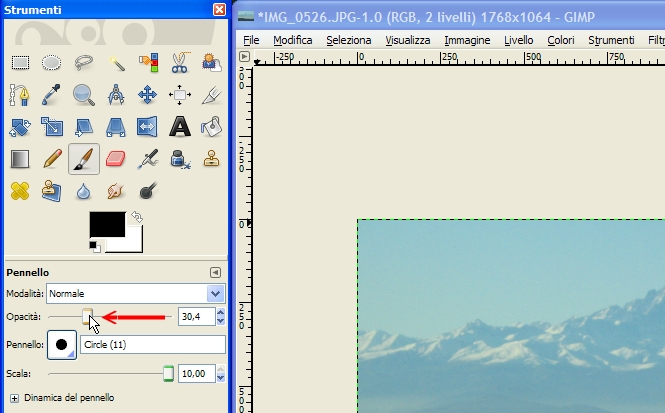Open the Strumenti menu in image window
Image resolution: width=665 pixels, height=413 pixels.
pos(611,40)
